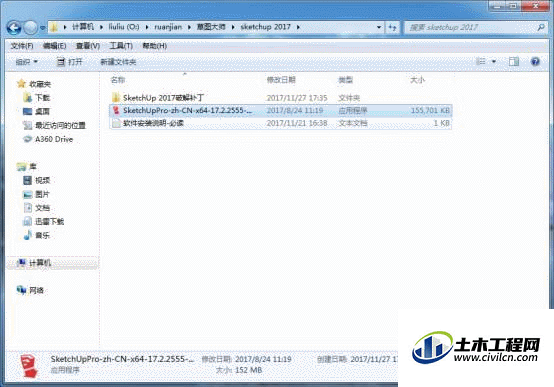Open address bar history dropdown
Screen dimensions: 554x387
(379, 27)
